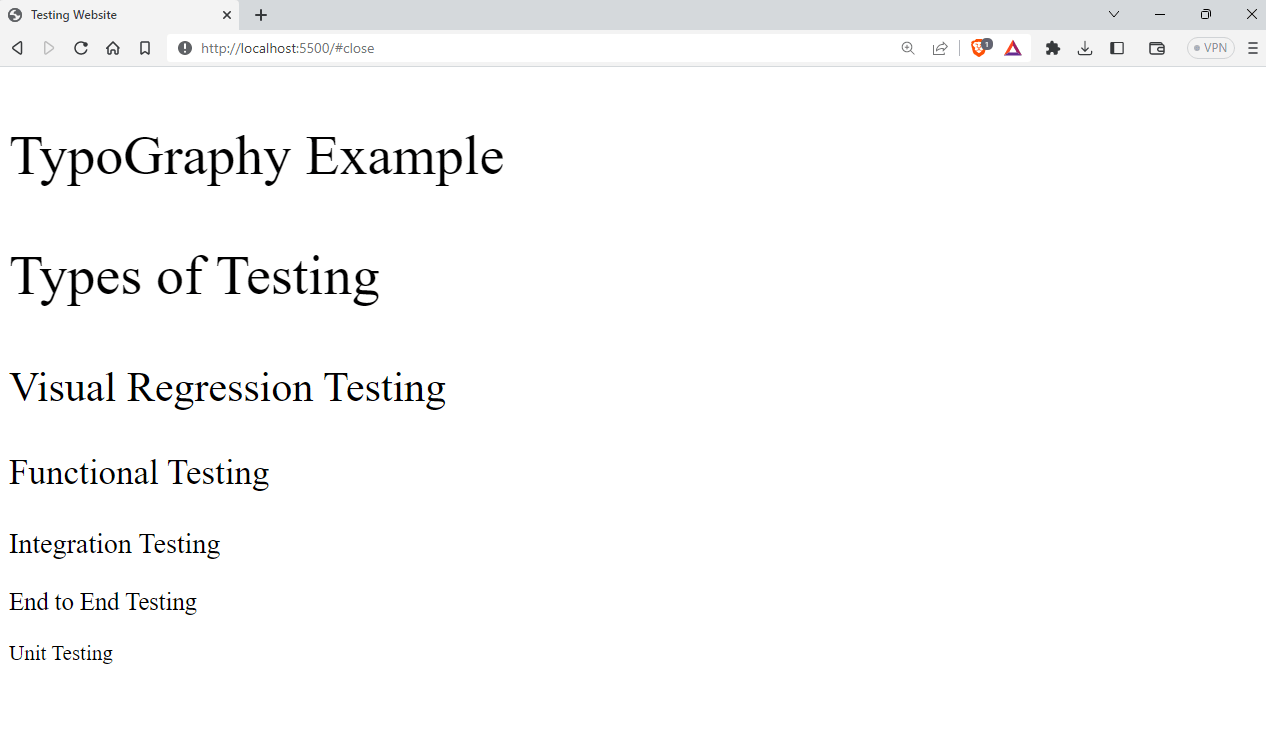Toggle the sidebar panel icon

point(1117,47)
